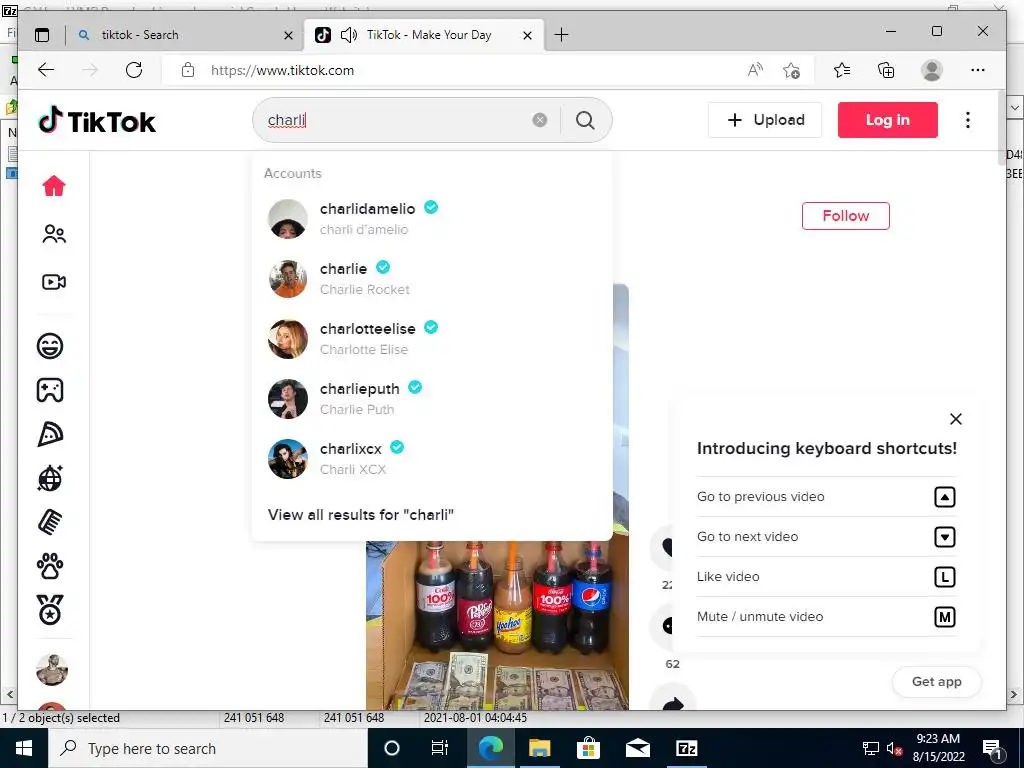Switch to the tiktok - Search tab
The image size is (1024, 768).
pyautogui.click(x=184, y=35)
